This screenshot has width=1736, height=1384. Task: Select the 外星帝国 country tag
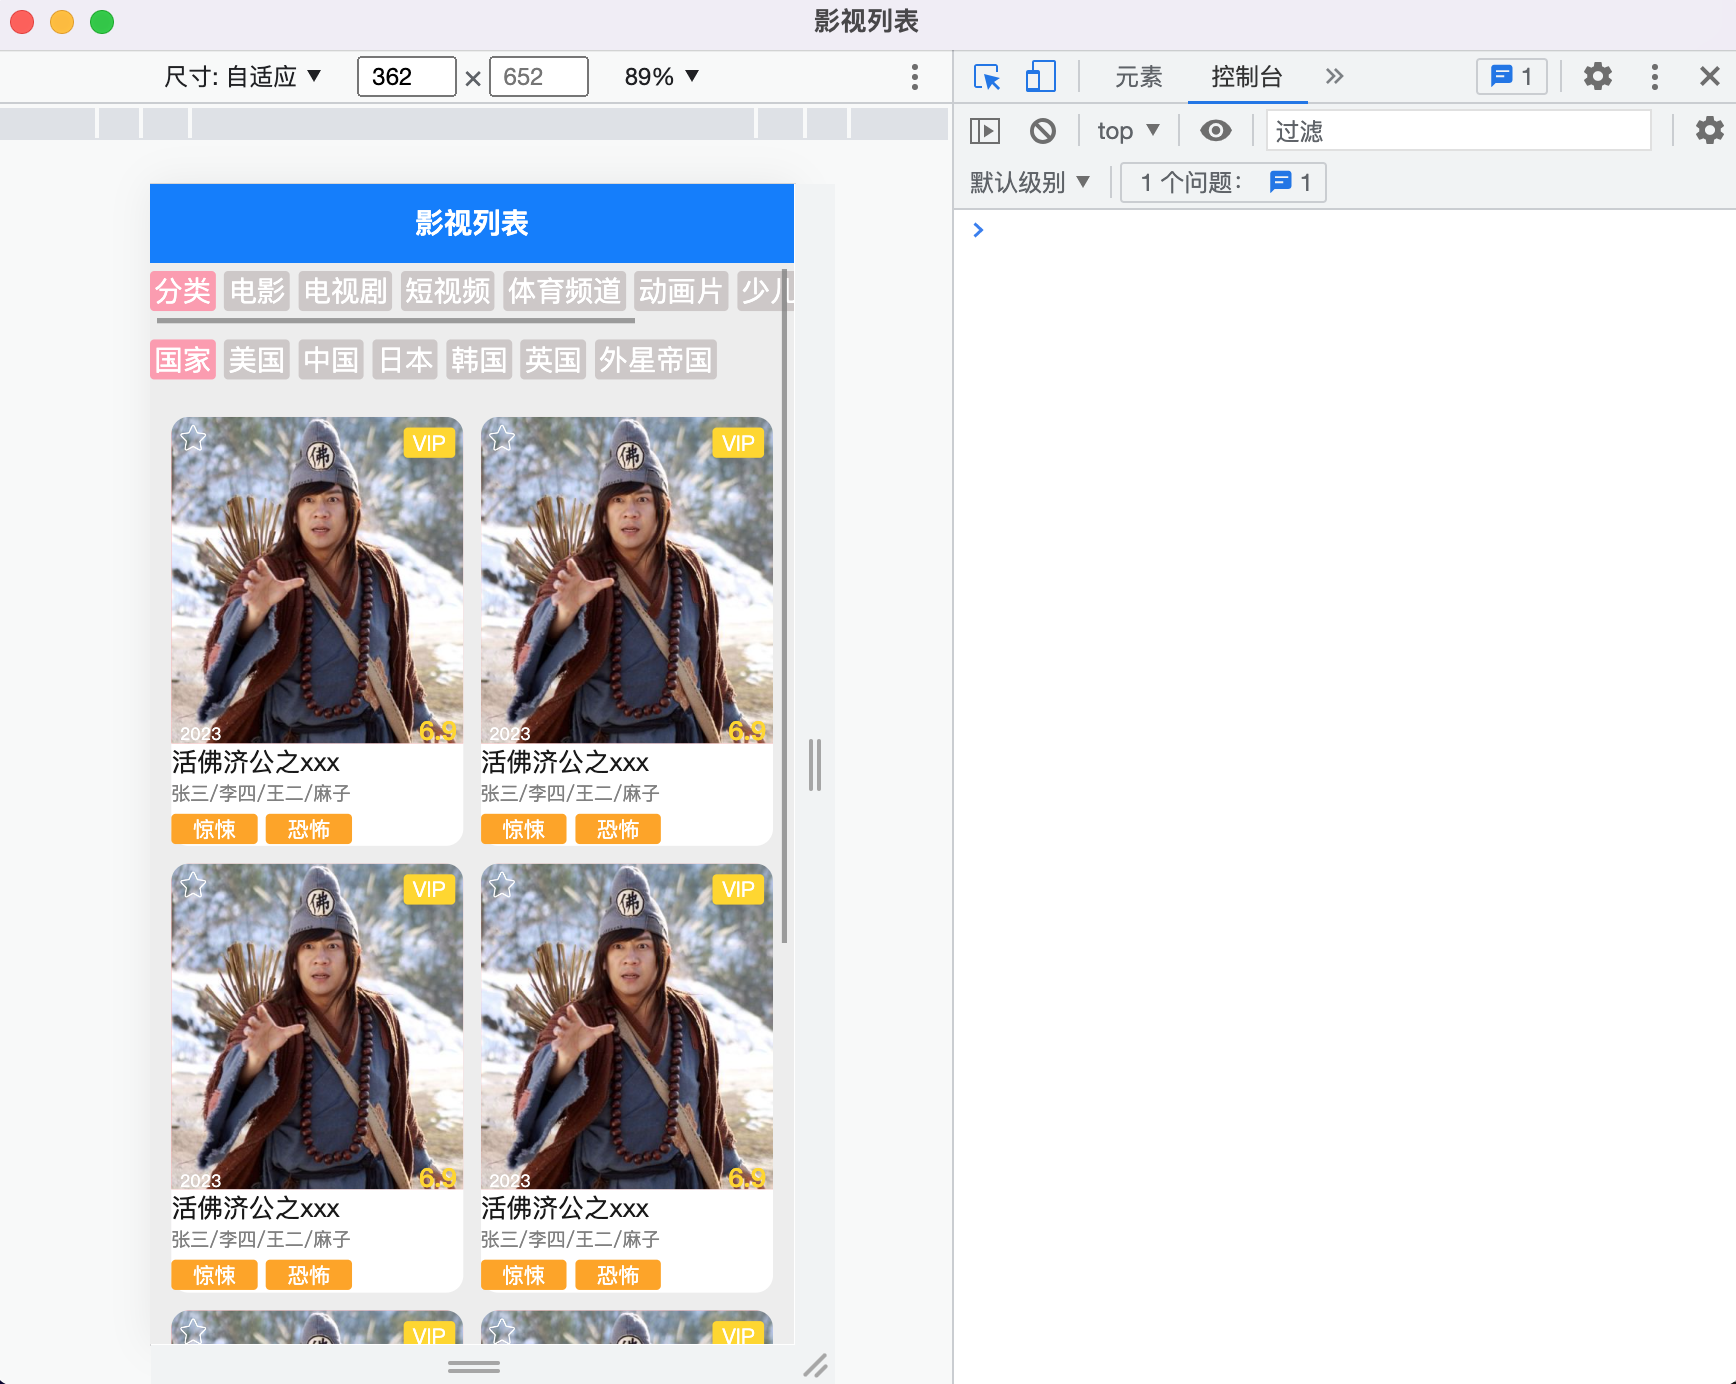(656, 360)
